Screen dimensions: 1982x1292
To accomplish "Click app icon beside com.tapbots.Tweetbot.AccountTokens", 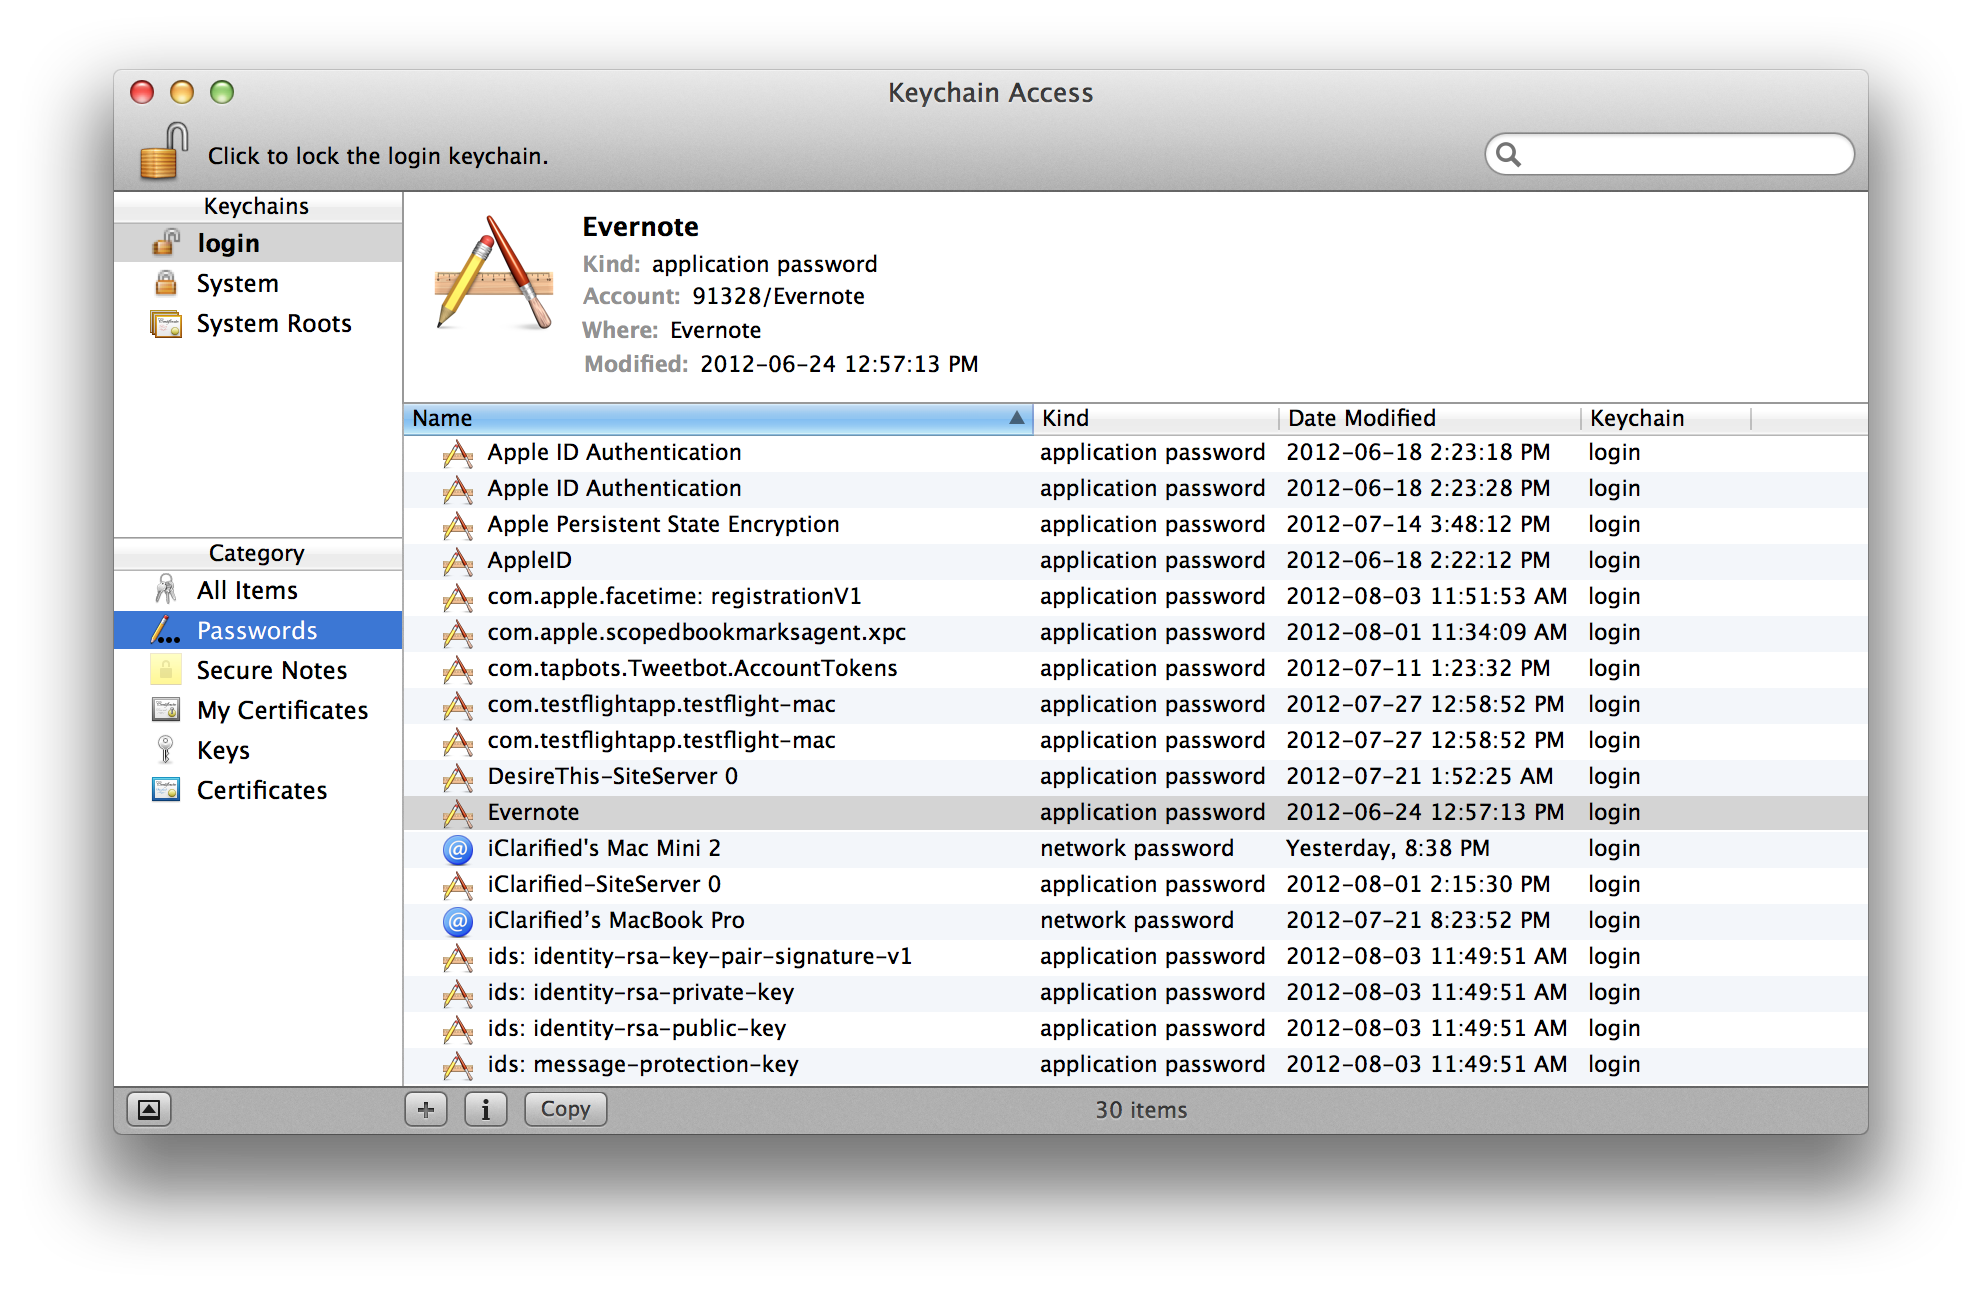I will [458, 669].
